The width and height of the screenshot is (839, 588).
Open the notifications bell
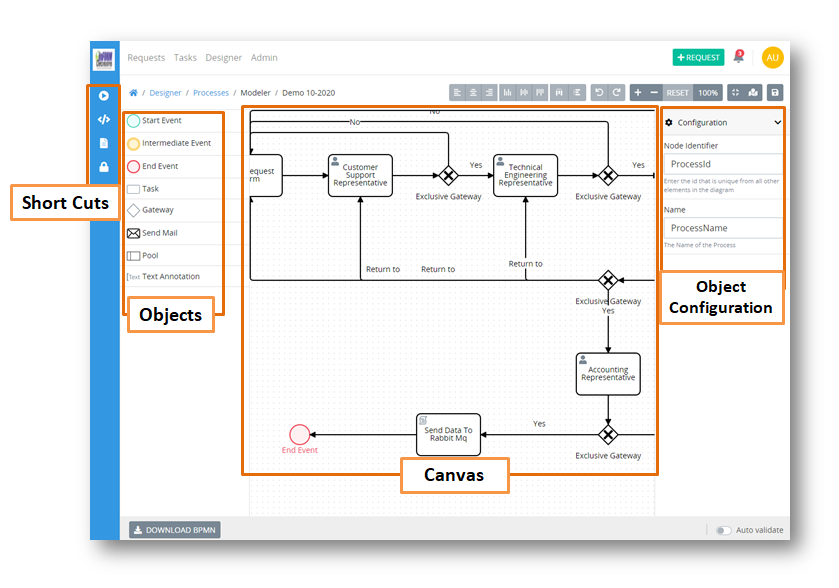pos(739,58)
